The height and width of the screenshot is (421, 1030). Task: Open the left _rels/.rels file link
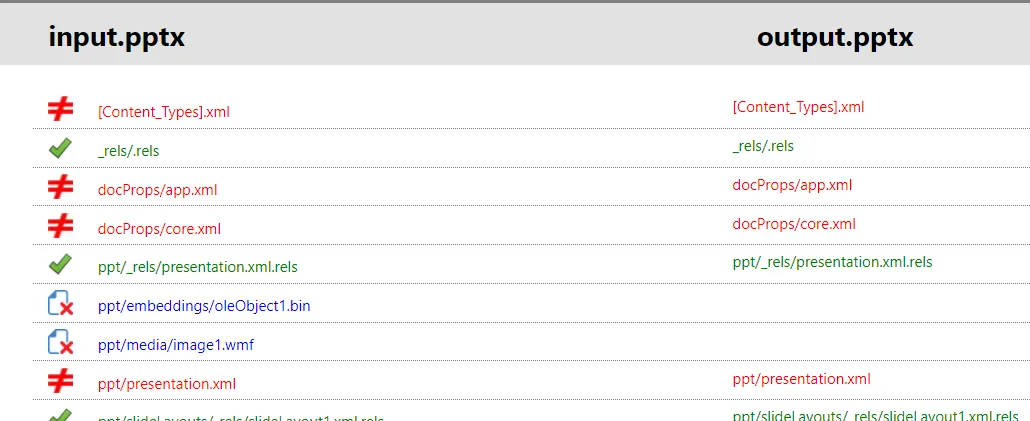(128, 151)
